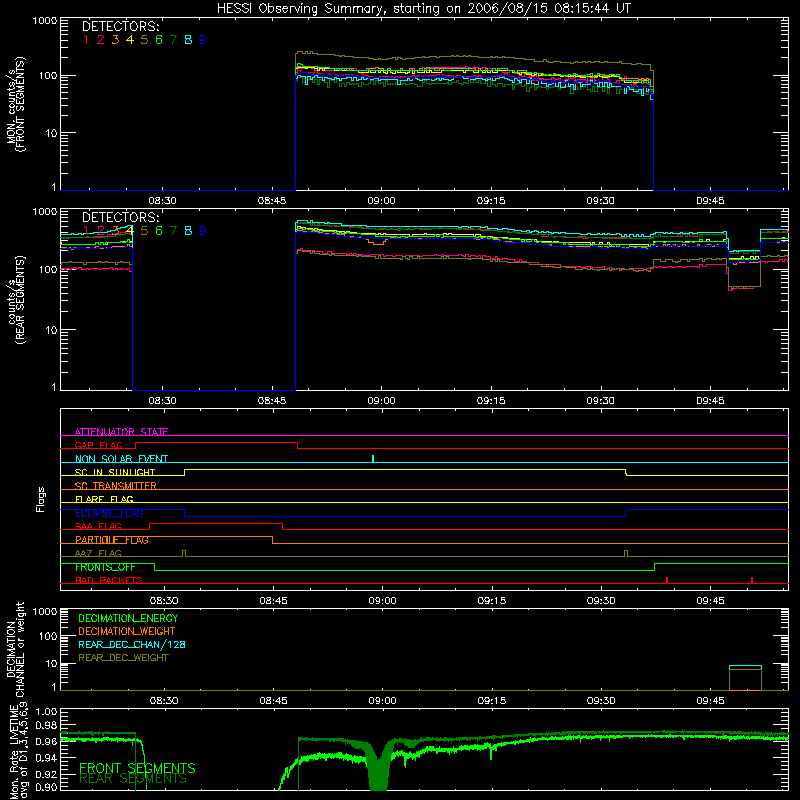This screenshot has width=800, height=800.
Task: Click the 09:30 tick label under the rear segments plot
Action: tap(601, 401)
